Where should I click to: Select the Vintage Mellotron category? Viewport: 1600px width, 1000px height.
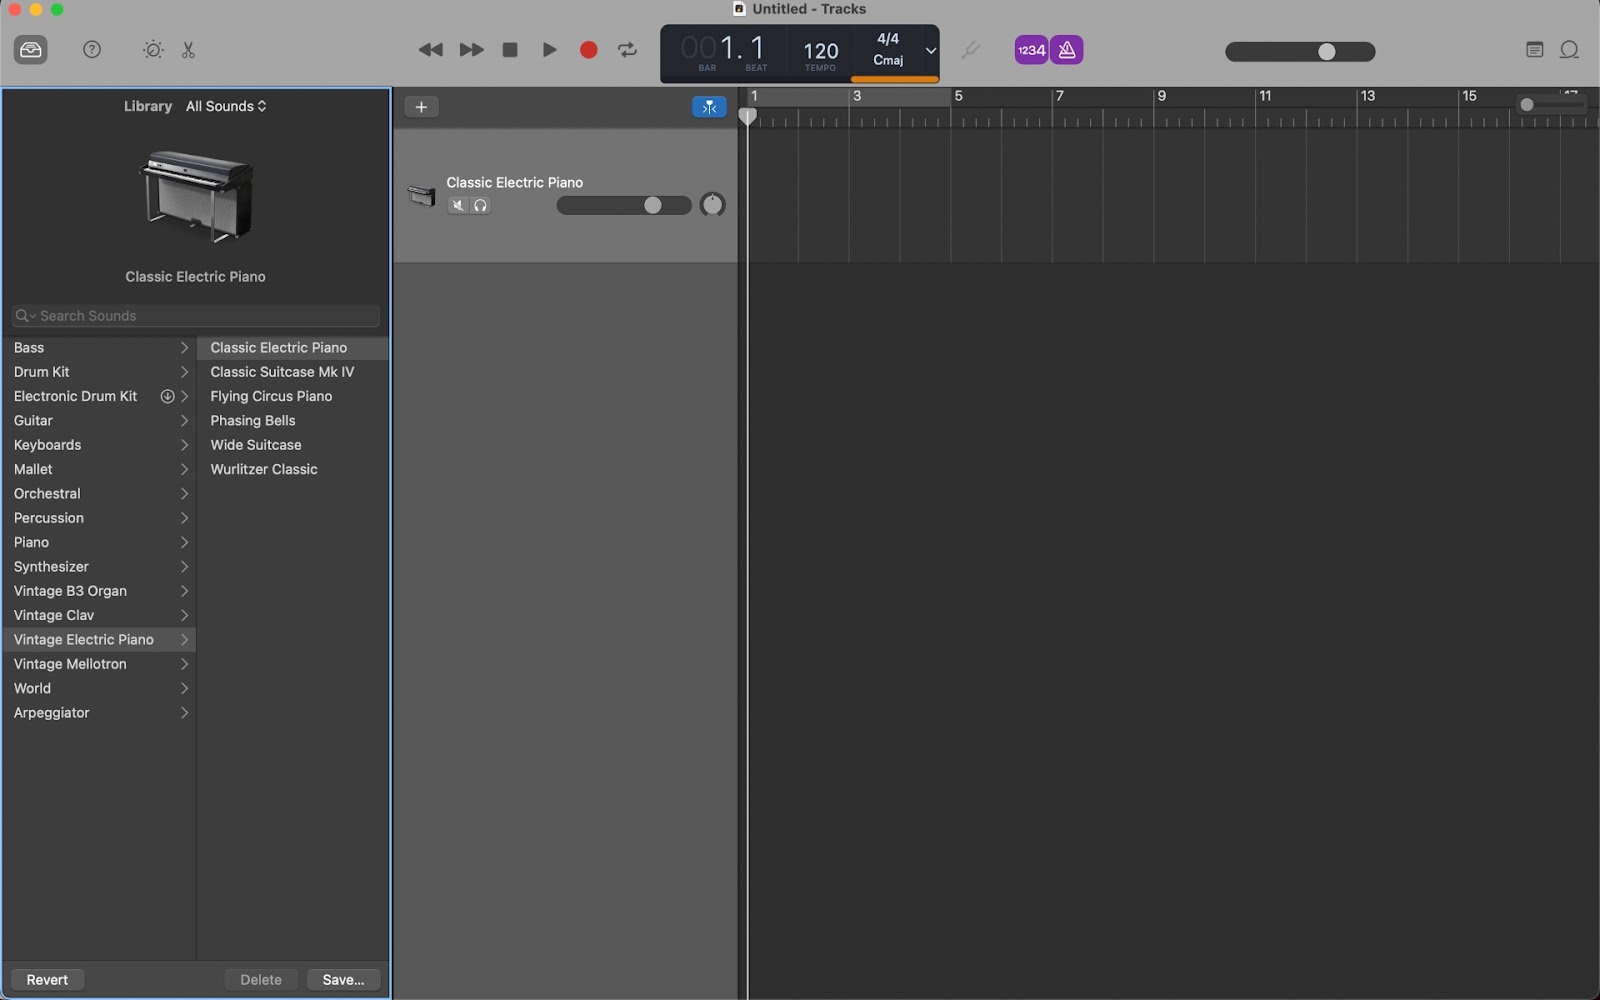pyautogui.click(x=72, y=664)
